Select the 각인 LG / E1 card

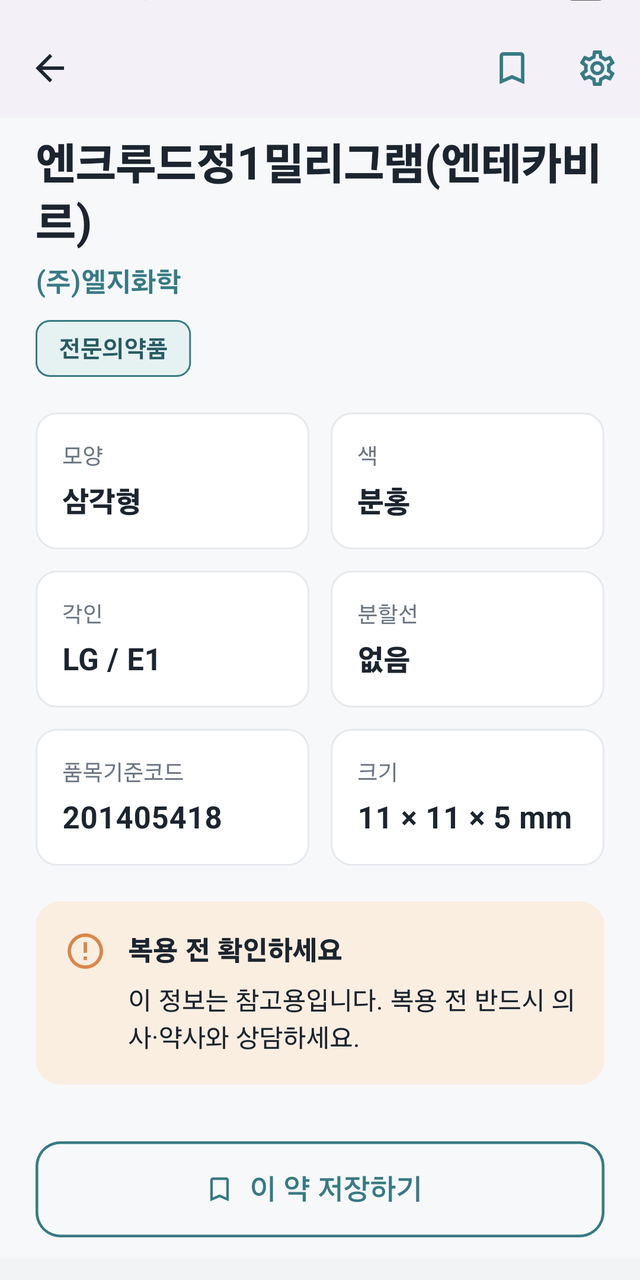[x=172, y=639]
